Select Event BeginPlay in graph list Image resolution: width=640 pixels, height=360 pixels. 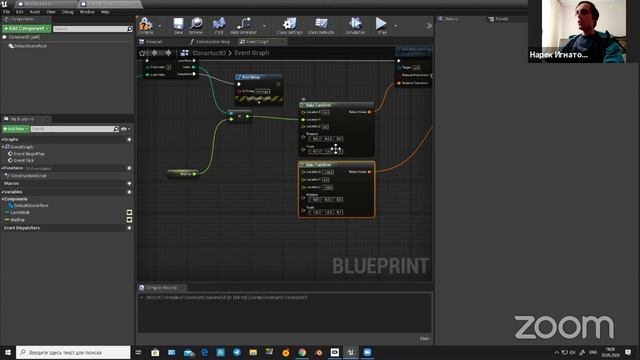(x=29, y=154)
